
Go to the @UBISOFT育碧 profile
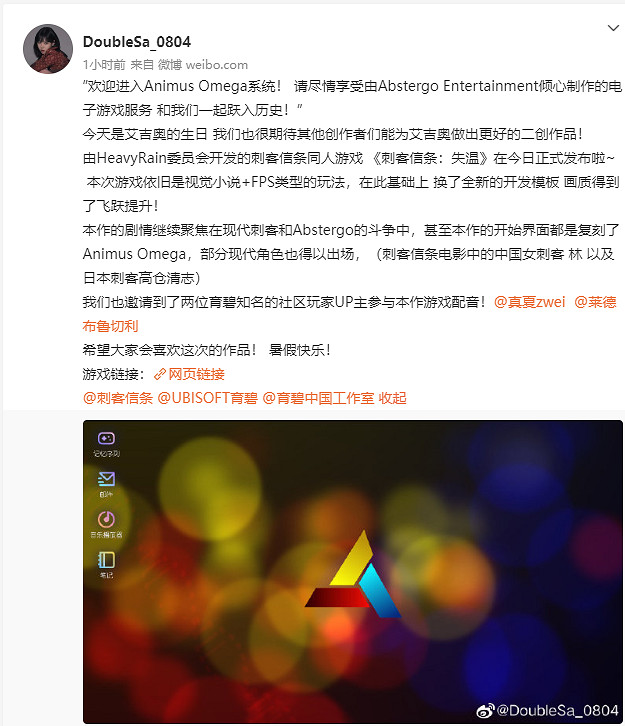(207, 398)
